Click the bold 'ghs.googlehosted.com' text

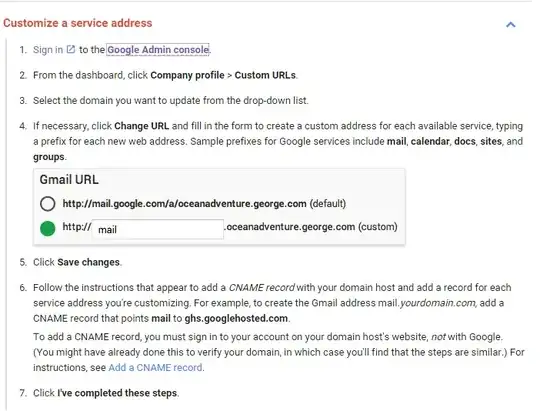[236, 318]
